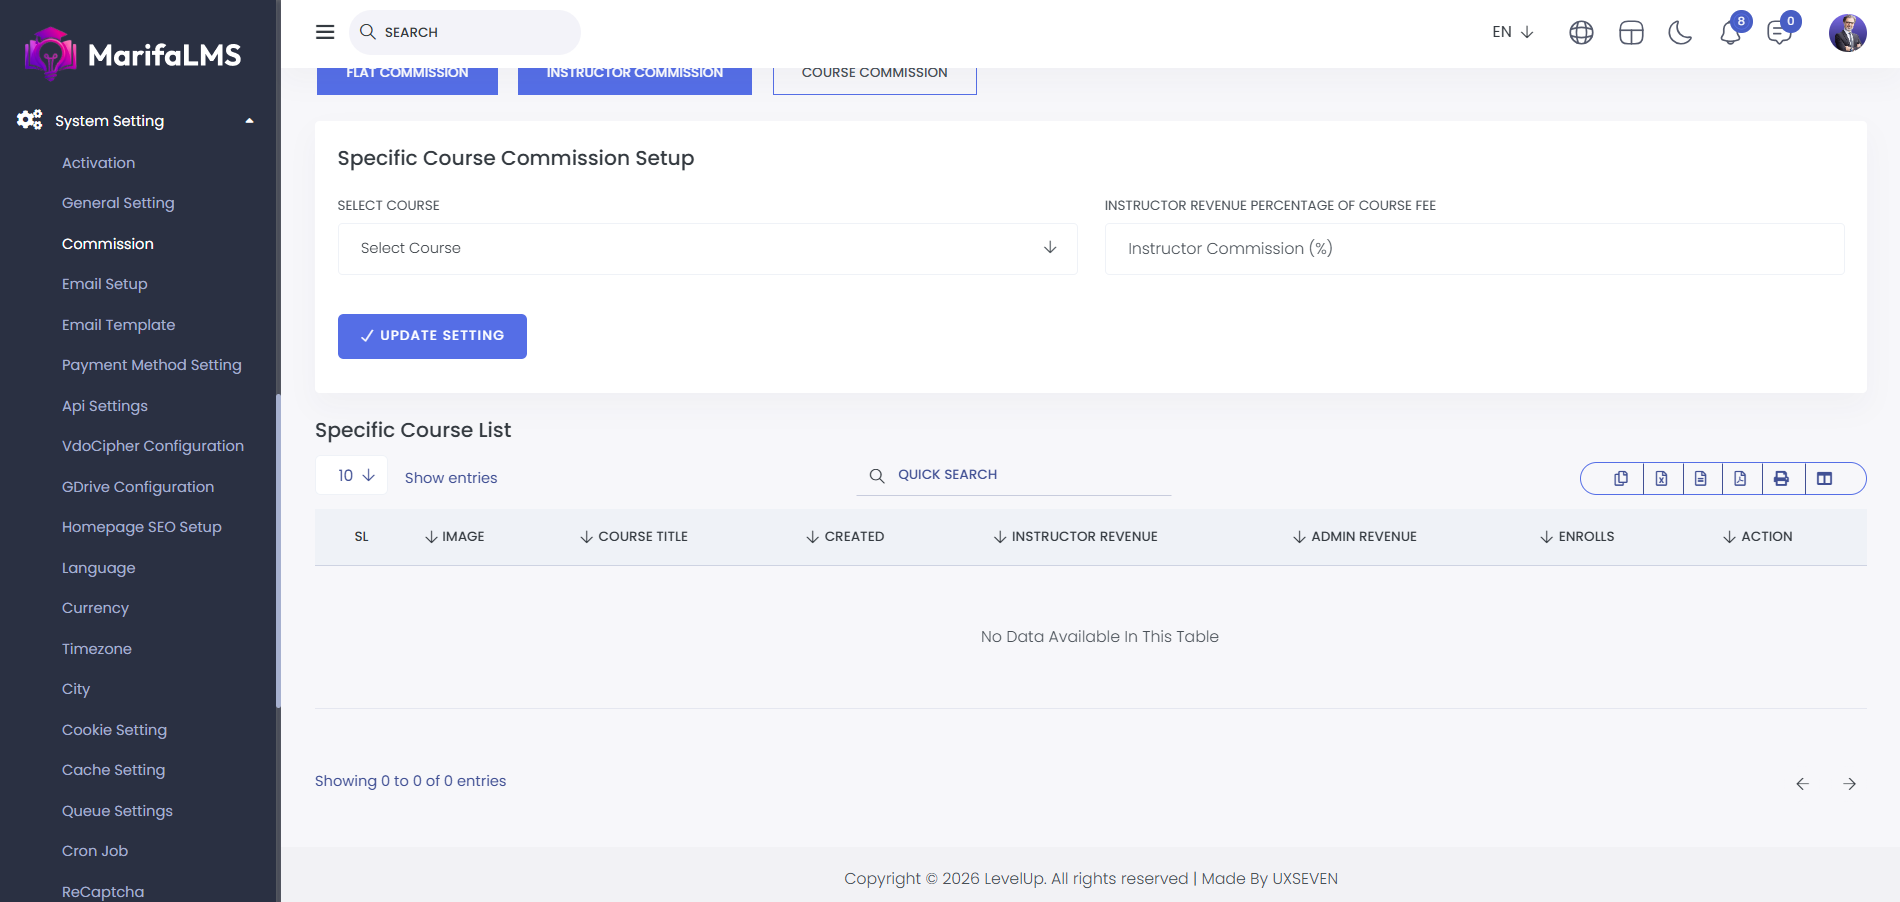Open the Select Course dropdown
Viewport: 1900px width, 902px height.
[x=707, y=248]
